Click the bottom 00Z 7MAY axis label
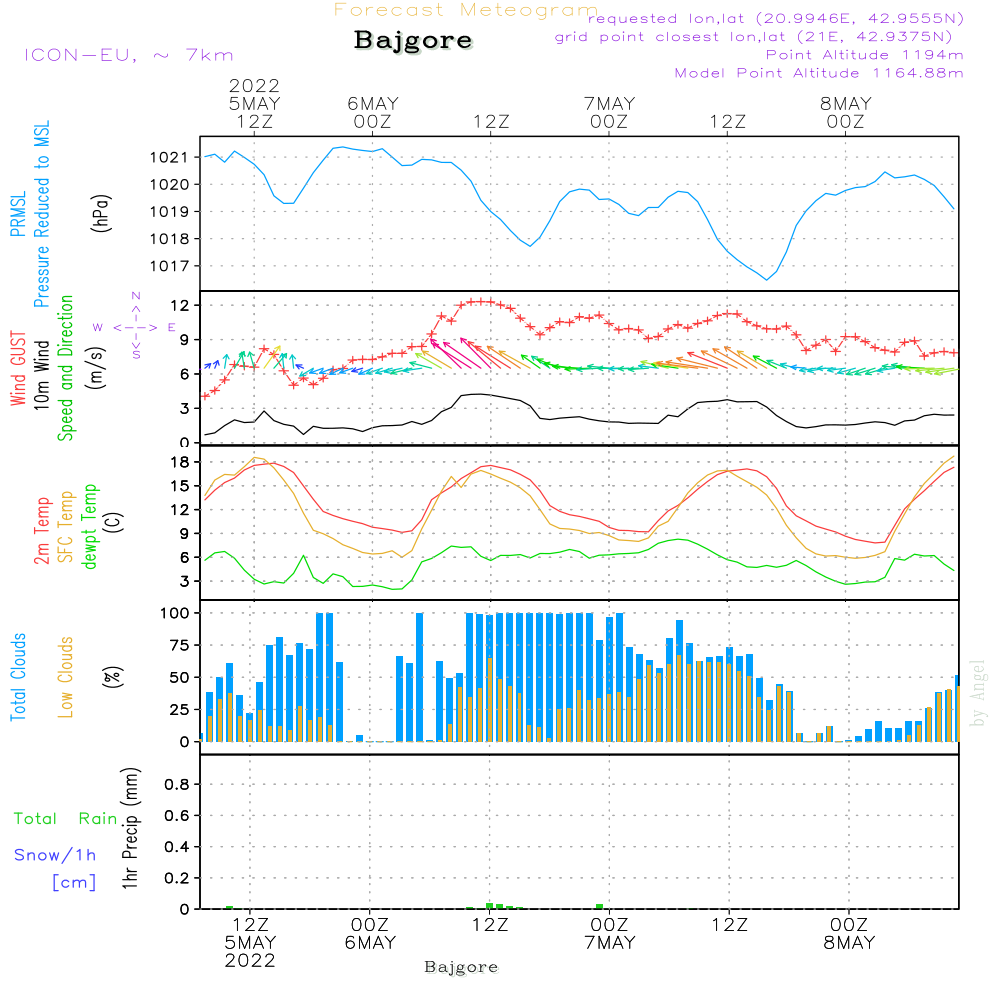The width and height of the screenshot is (1000, 1000). tap(610, 934)
